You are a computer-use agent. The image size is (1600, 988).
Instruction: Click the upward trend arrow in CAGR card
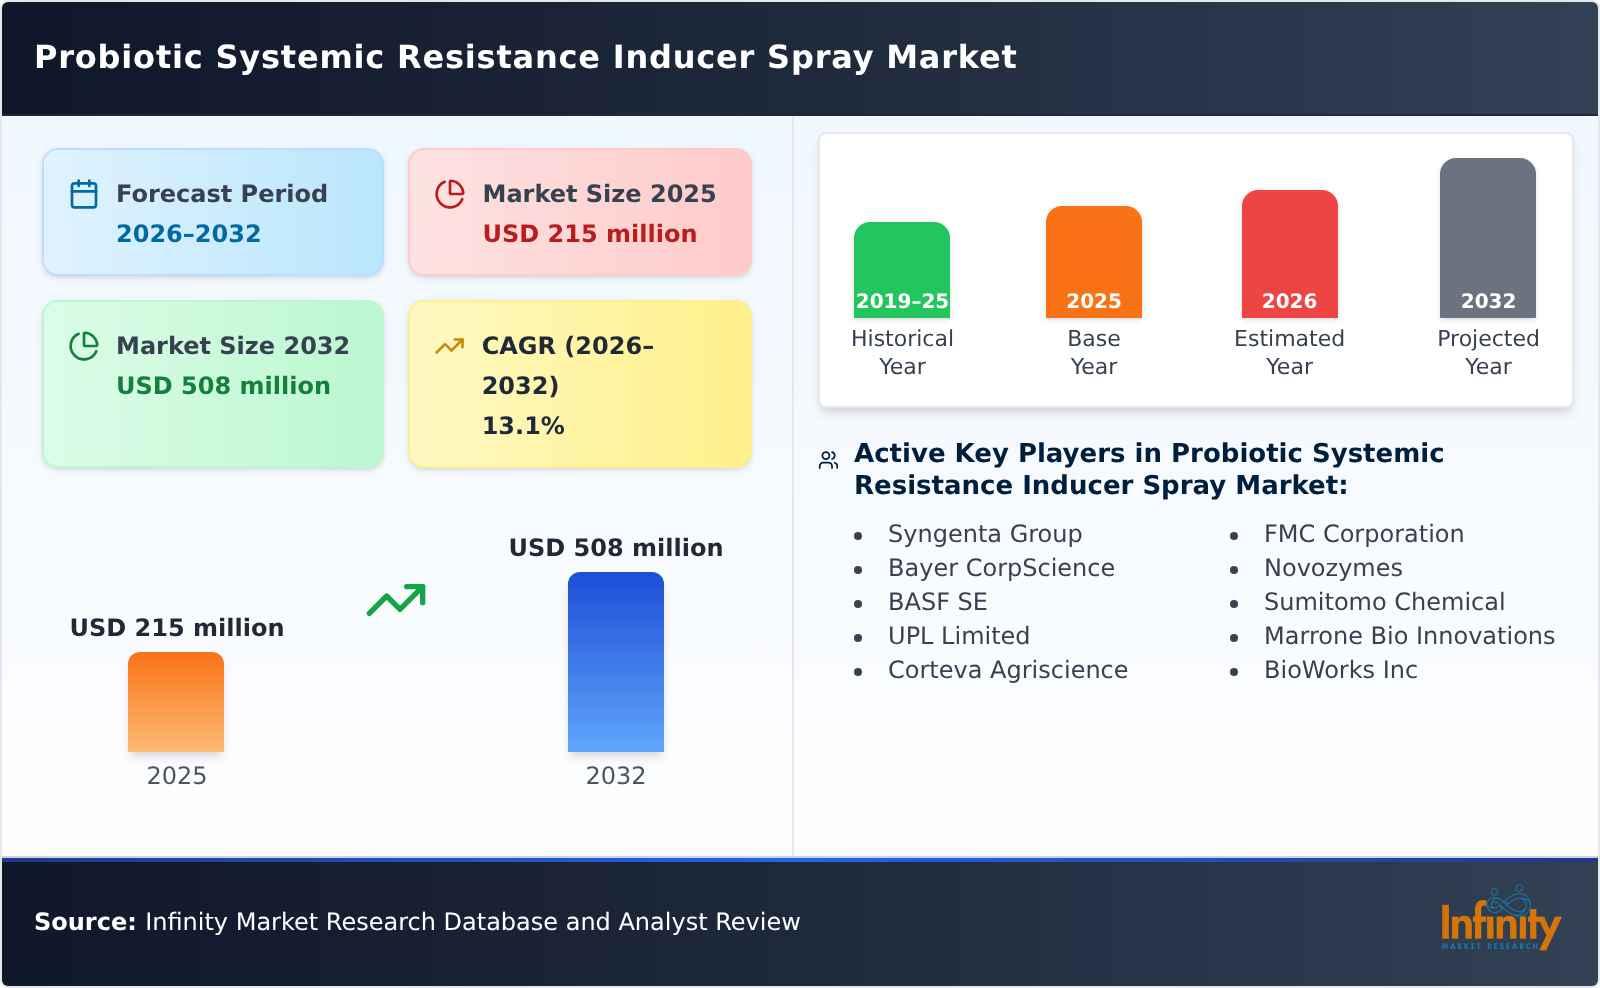point(450,344)
